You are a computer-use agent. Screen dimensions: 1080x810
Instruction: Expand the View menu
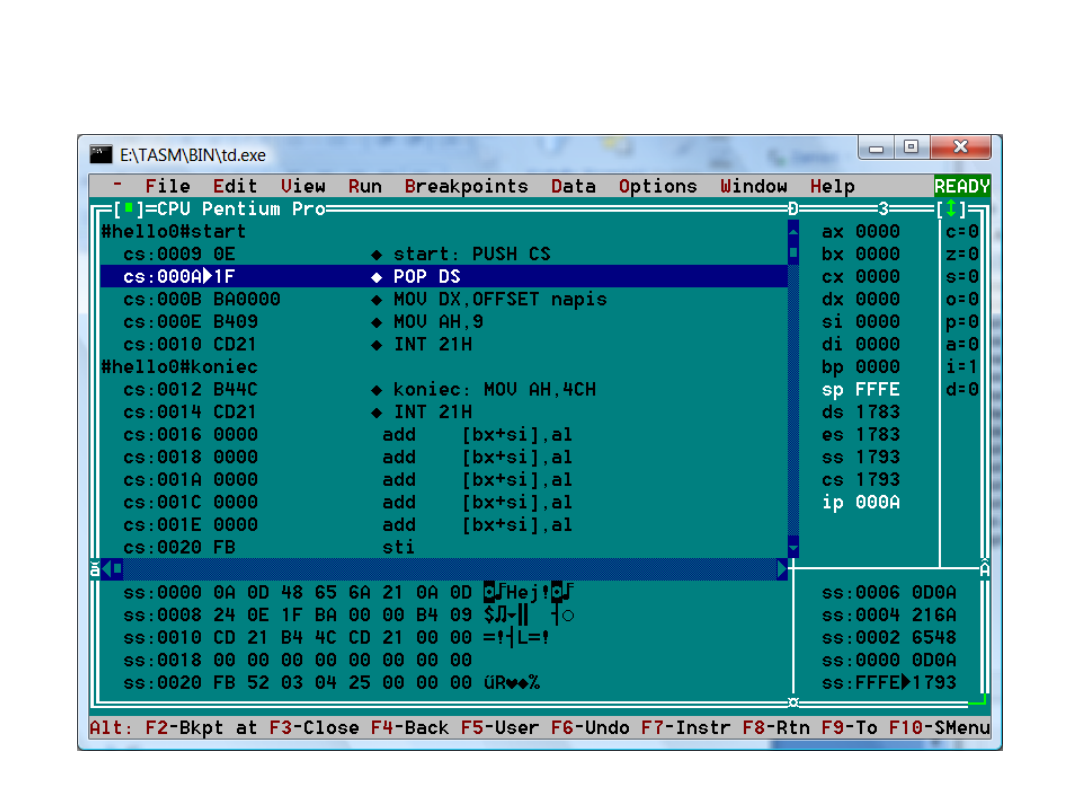(x=303, y=186)
